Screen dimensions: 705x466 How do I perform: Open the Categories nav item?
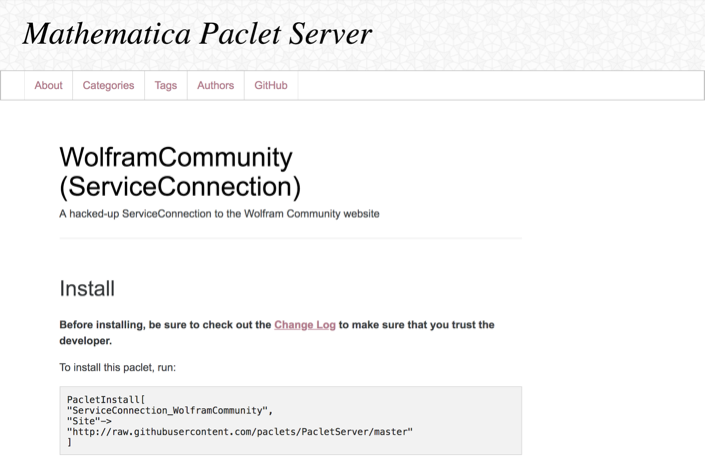click(108, 85)
